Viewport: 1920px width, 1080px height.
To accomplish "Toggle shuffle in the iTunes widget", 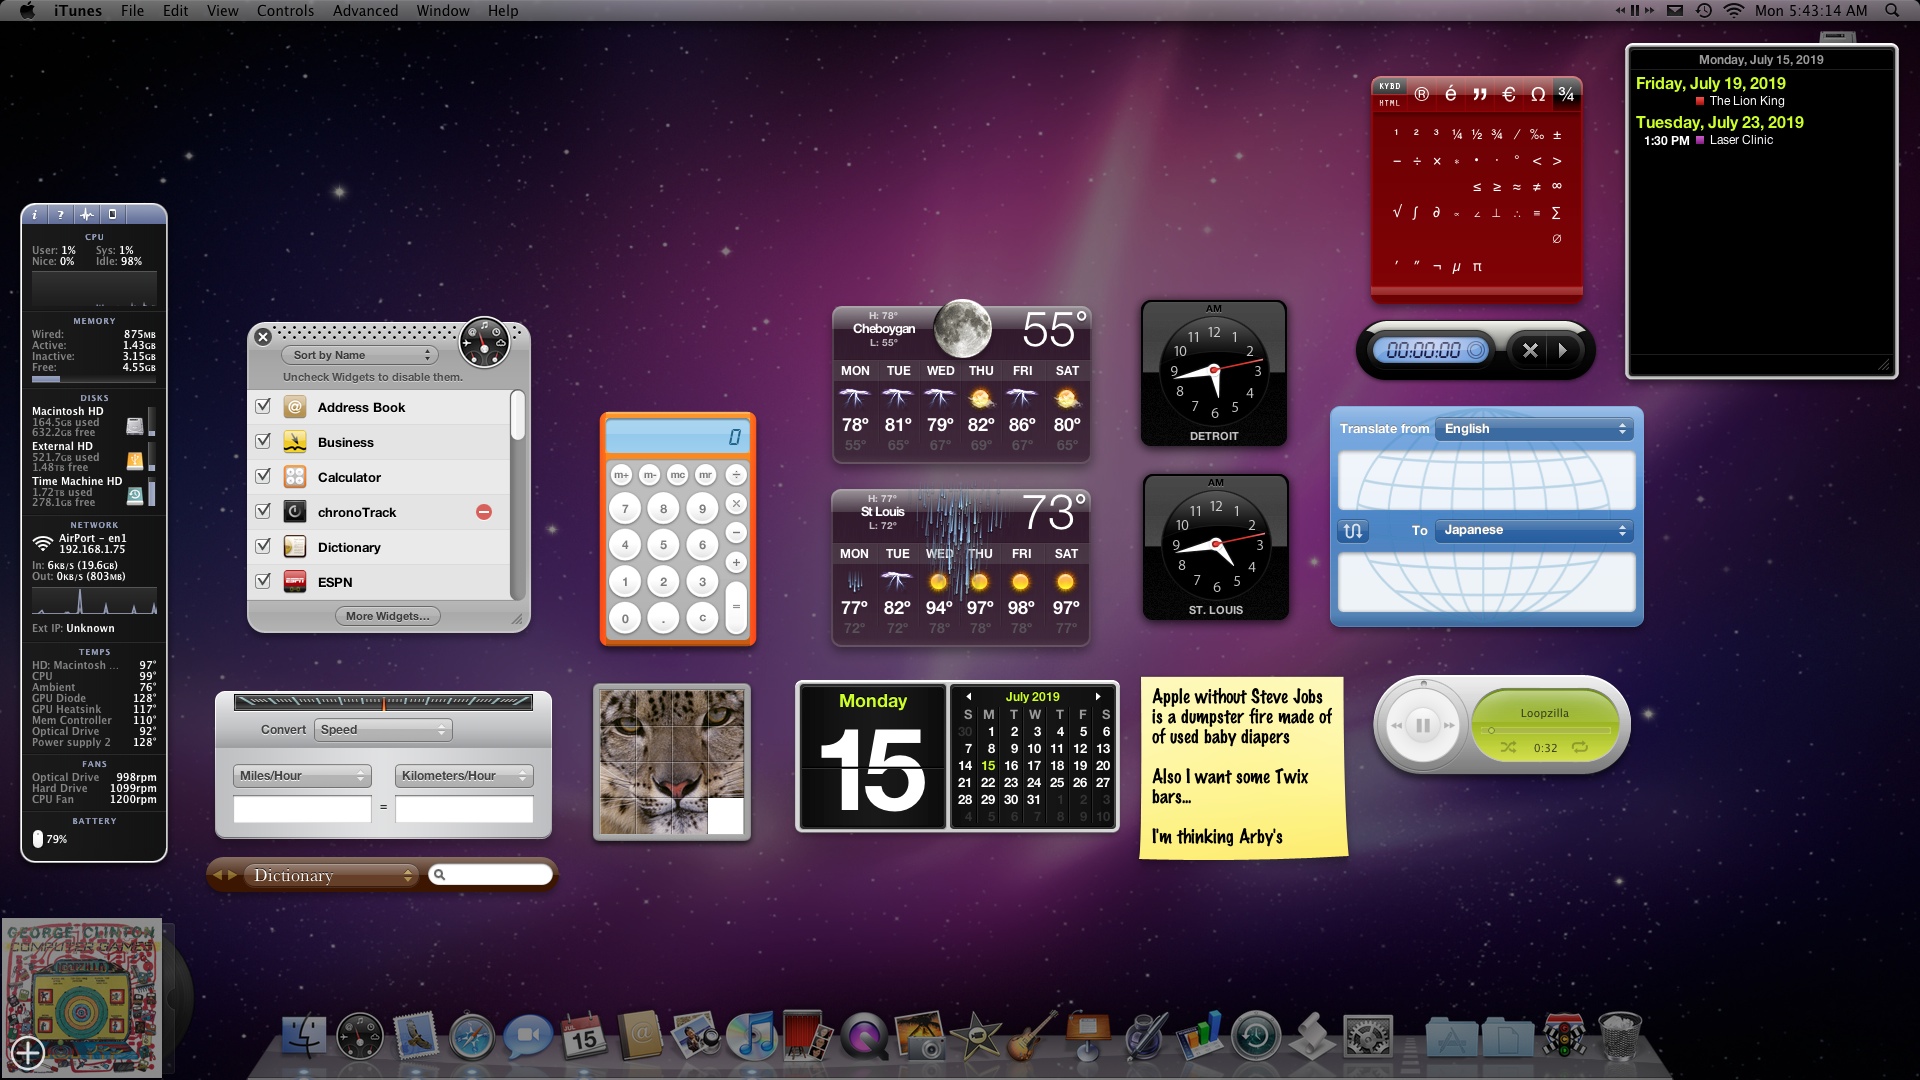I will click(1508, 747).
